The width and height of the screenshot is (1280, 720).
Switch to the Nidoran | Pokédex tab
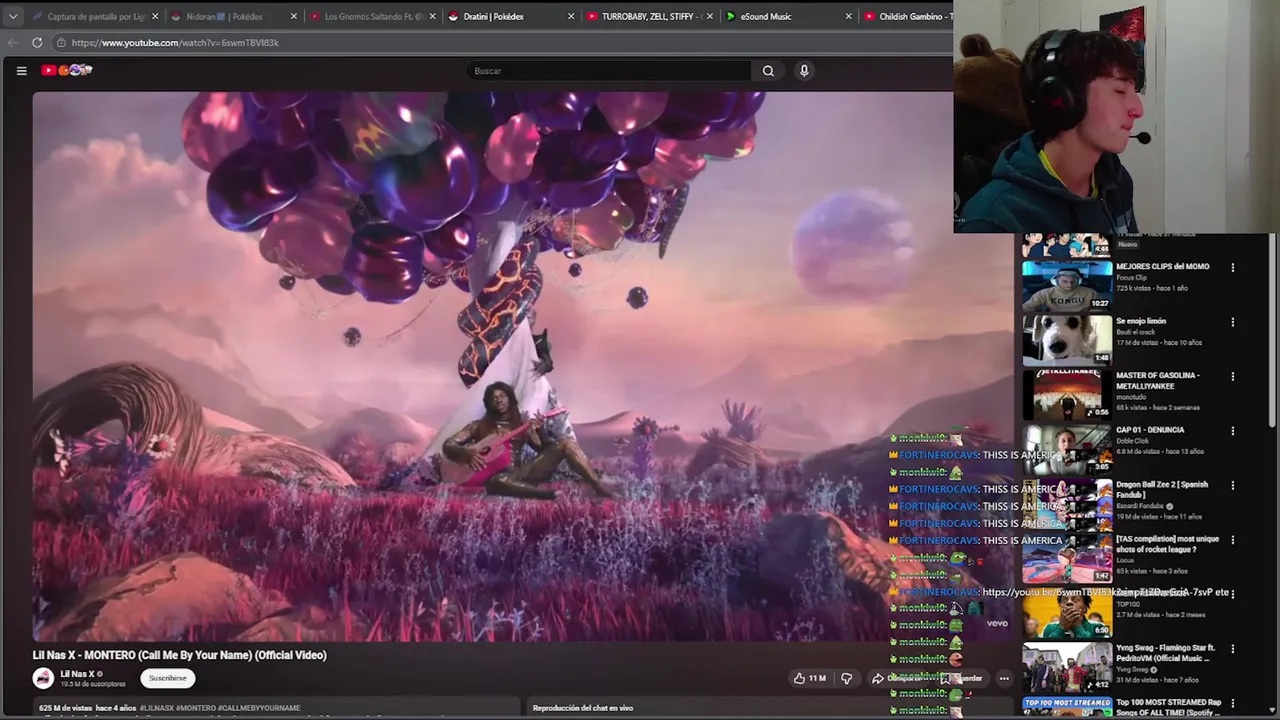pyautogui.click(x=232, y=16)
